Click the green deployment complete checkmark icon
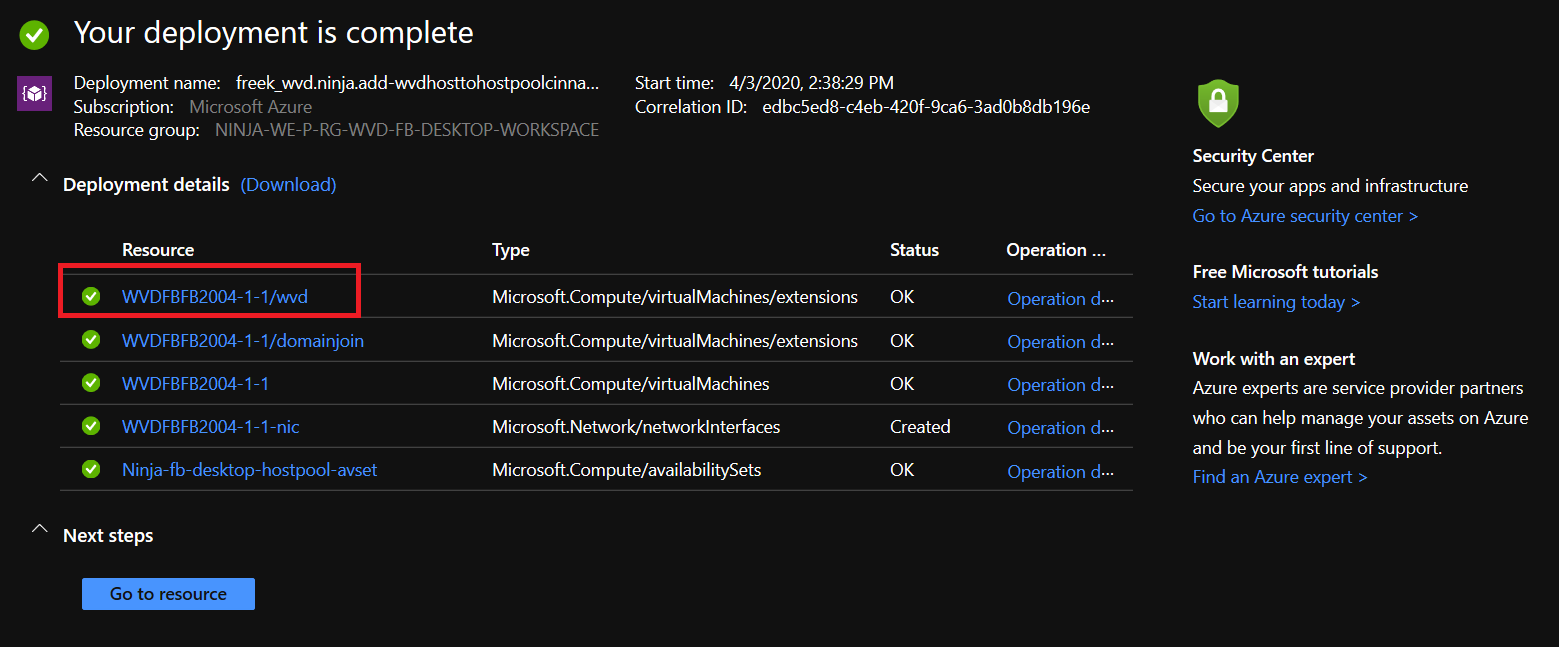The height and width of the screenshot is (647, 1559). coord(34,35)
